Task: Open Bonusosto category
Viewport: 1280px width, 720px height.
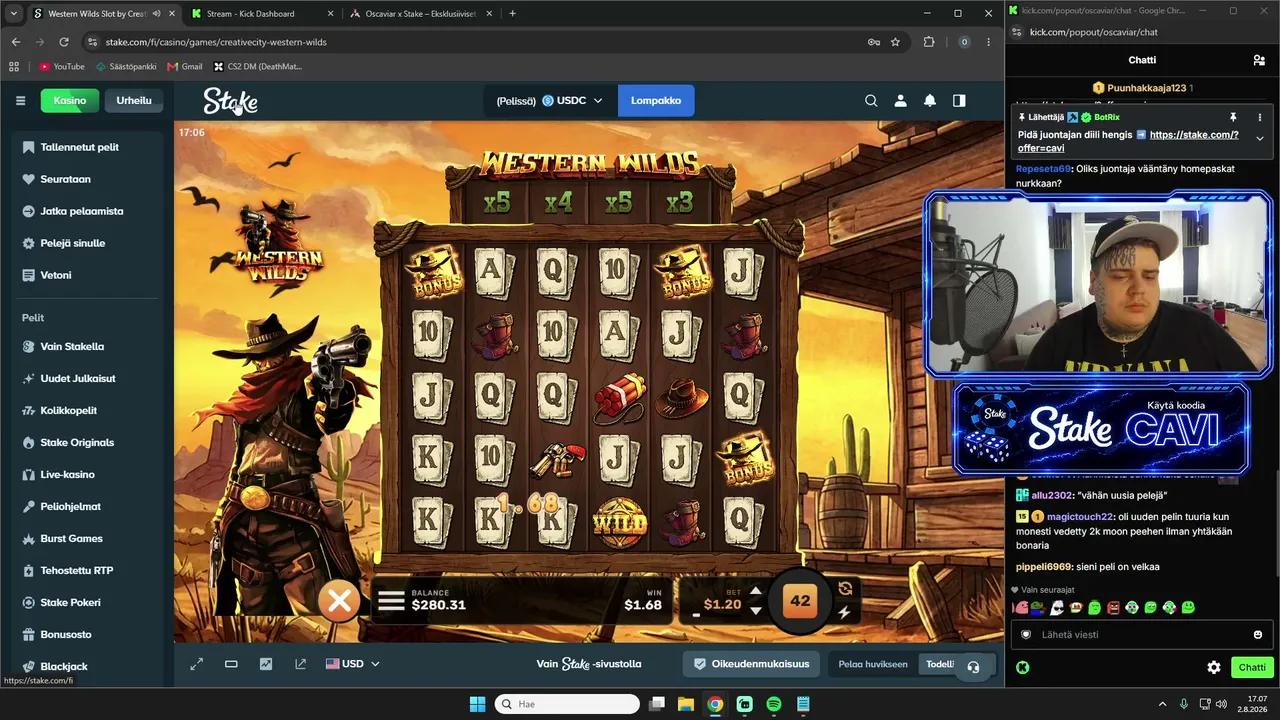Action: click(x=88, y=634)
